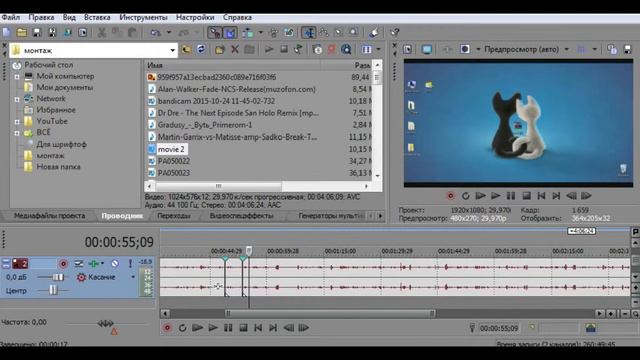This screenshot has height=360, width=640.
Task: Go up one folder in Explorer toolbar
Action: click(186, 50)
